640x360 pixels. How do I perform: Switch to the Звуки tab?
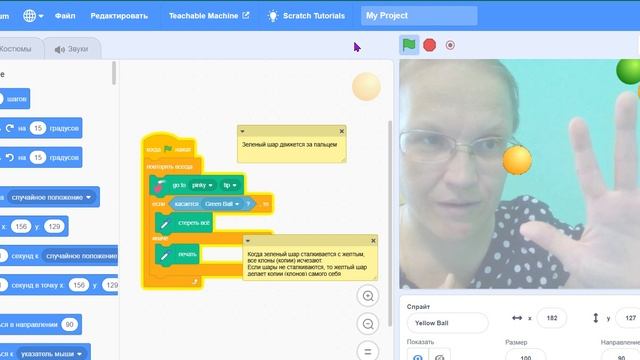click(71, 49)
